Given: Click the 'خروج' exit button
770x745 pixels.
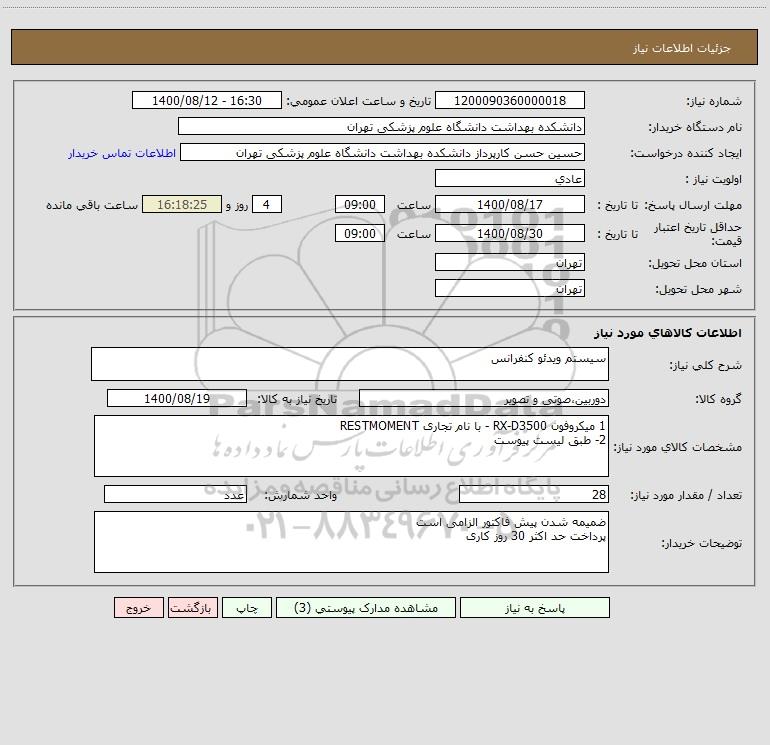Looking at the screenshot, I should click(x=138, y=607).
